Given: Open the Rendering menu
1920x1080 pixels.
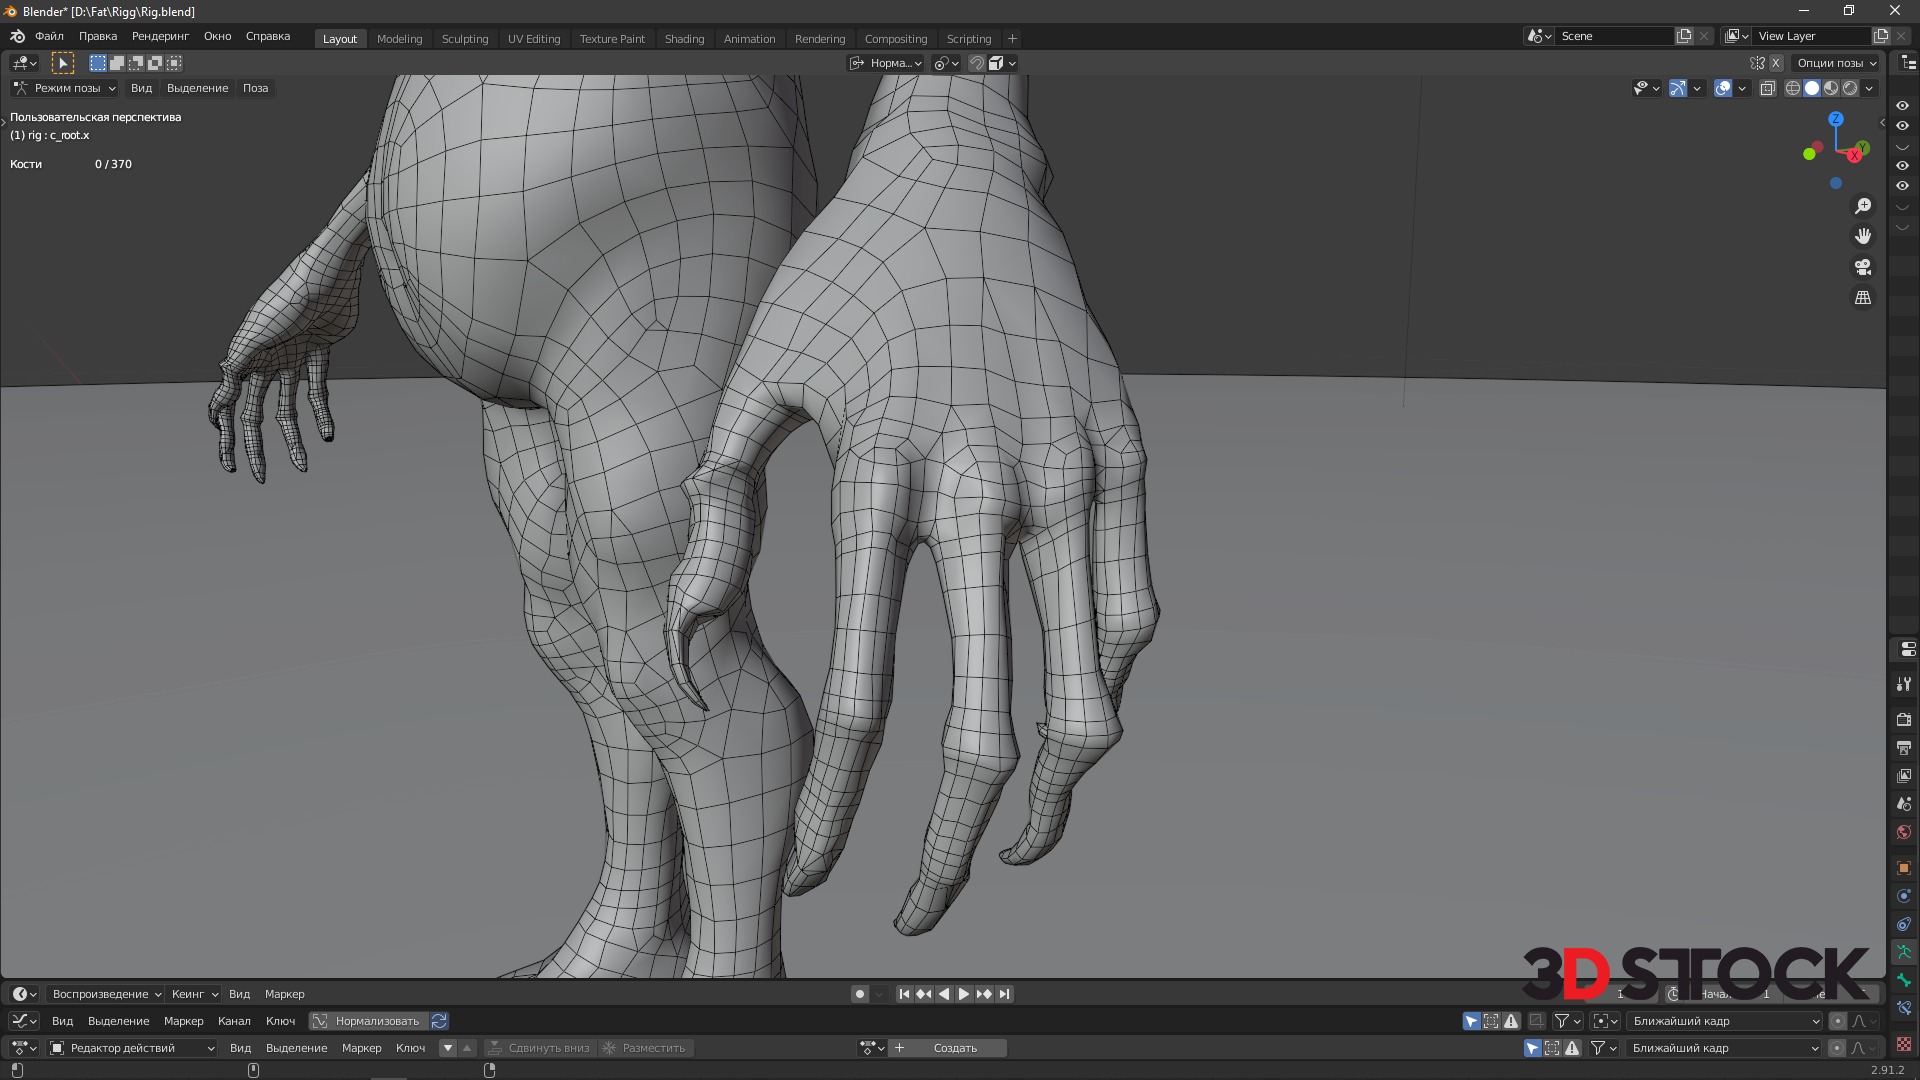Looking at the screenshot, I should click(x=160, y=36).
